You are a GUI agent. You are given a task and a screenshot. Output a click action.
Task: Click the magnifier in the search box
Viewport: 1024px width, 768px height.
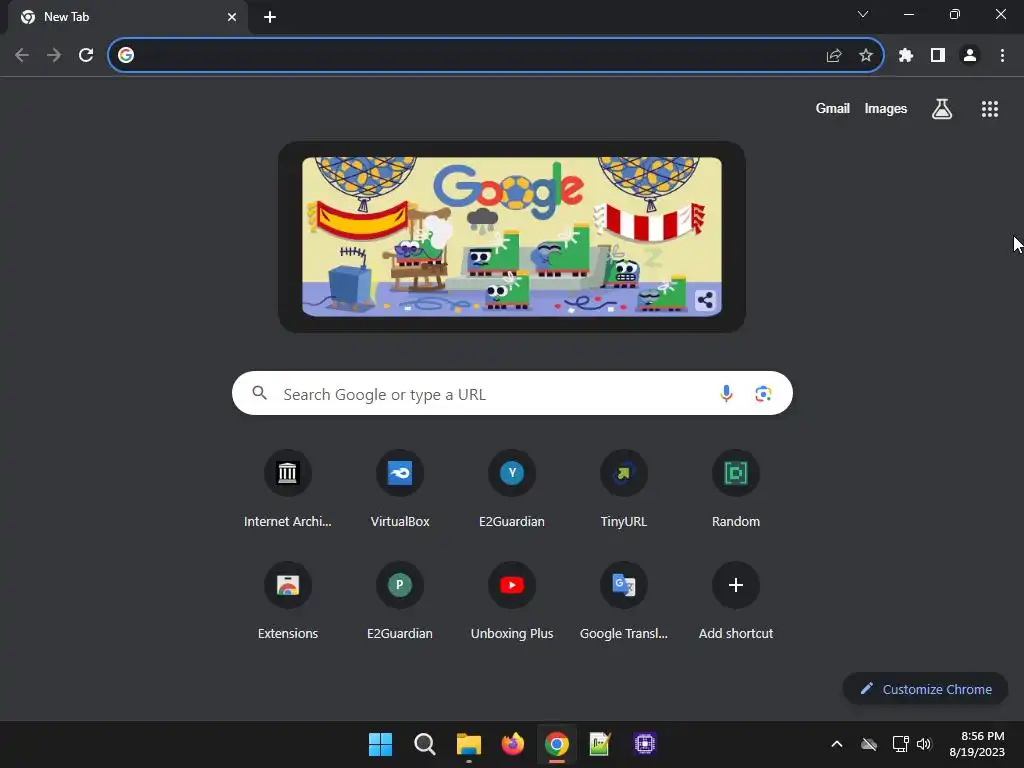[x=260, y=393]
